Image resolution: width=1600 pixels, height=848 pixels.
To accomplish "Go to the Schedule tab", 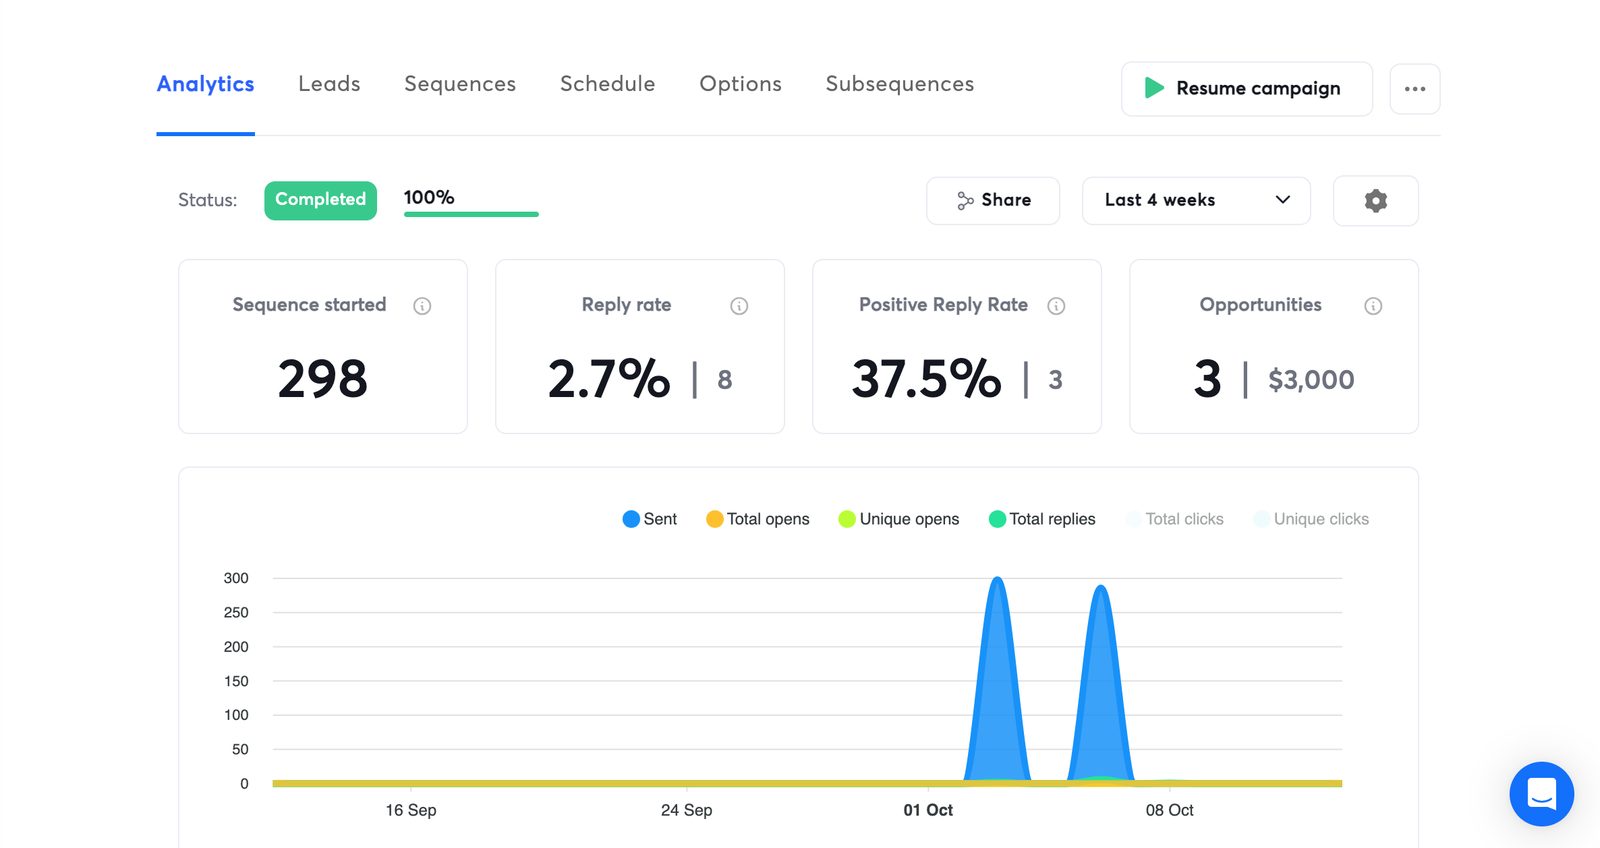I will coord(607,84).
